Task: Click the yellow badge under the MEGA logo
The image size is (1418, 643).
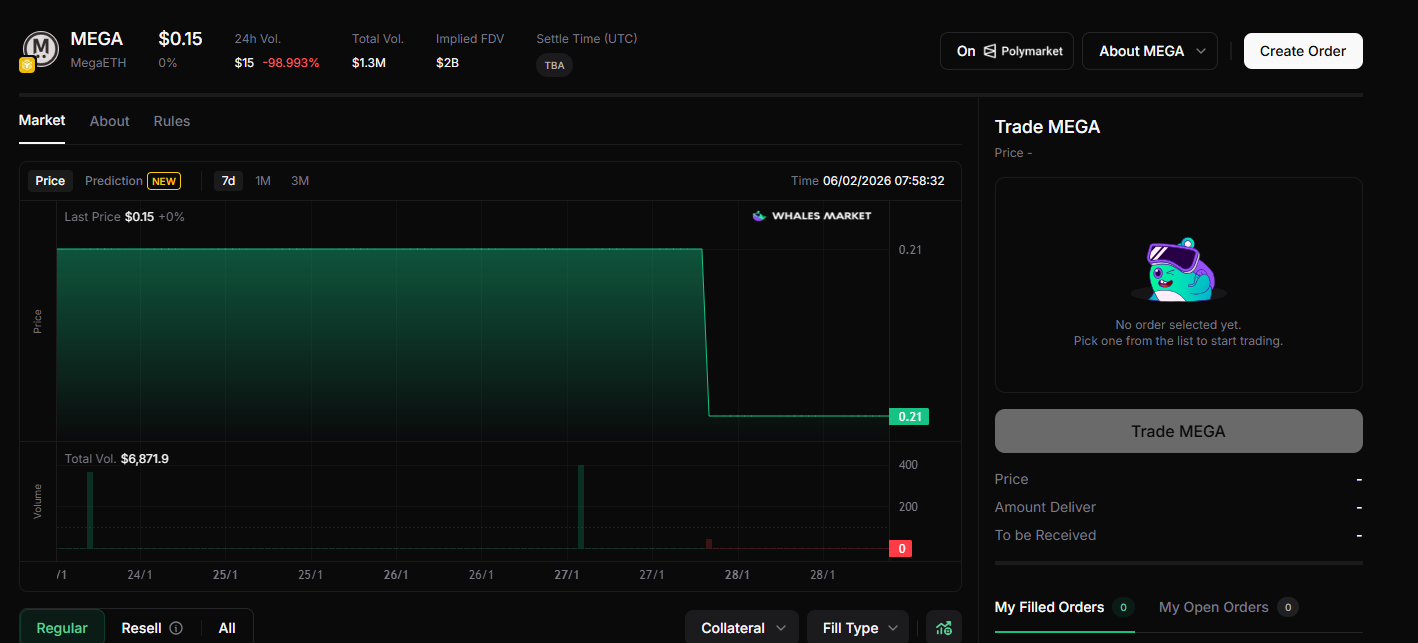Action: pos(27,64)
